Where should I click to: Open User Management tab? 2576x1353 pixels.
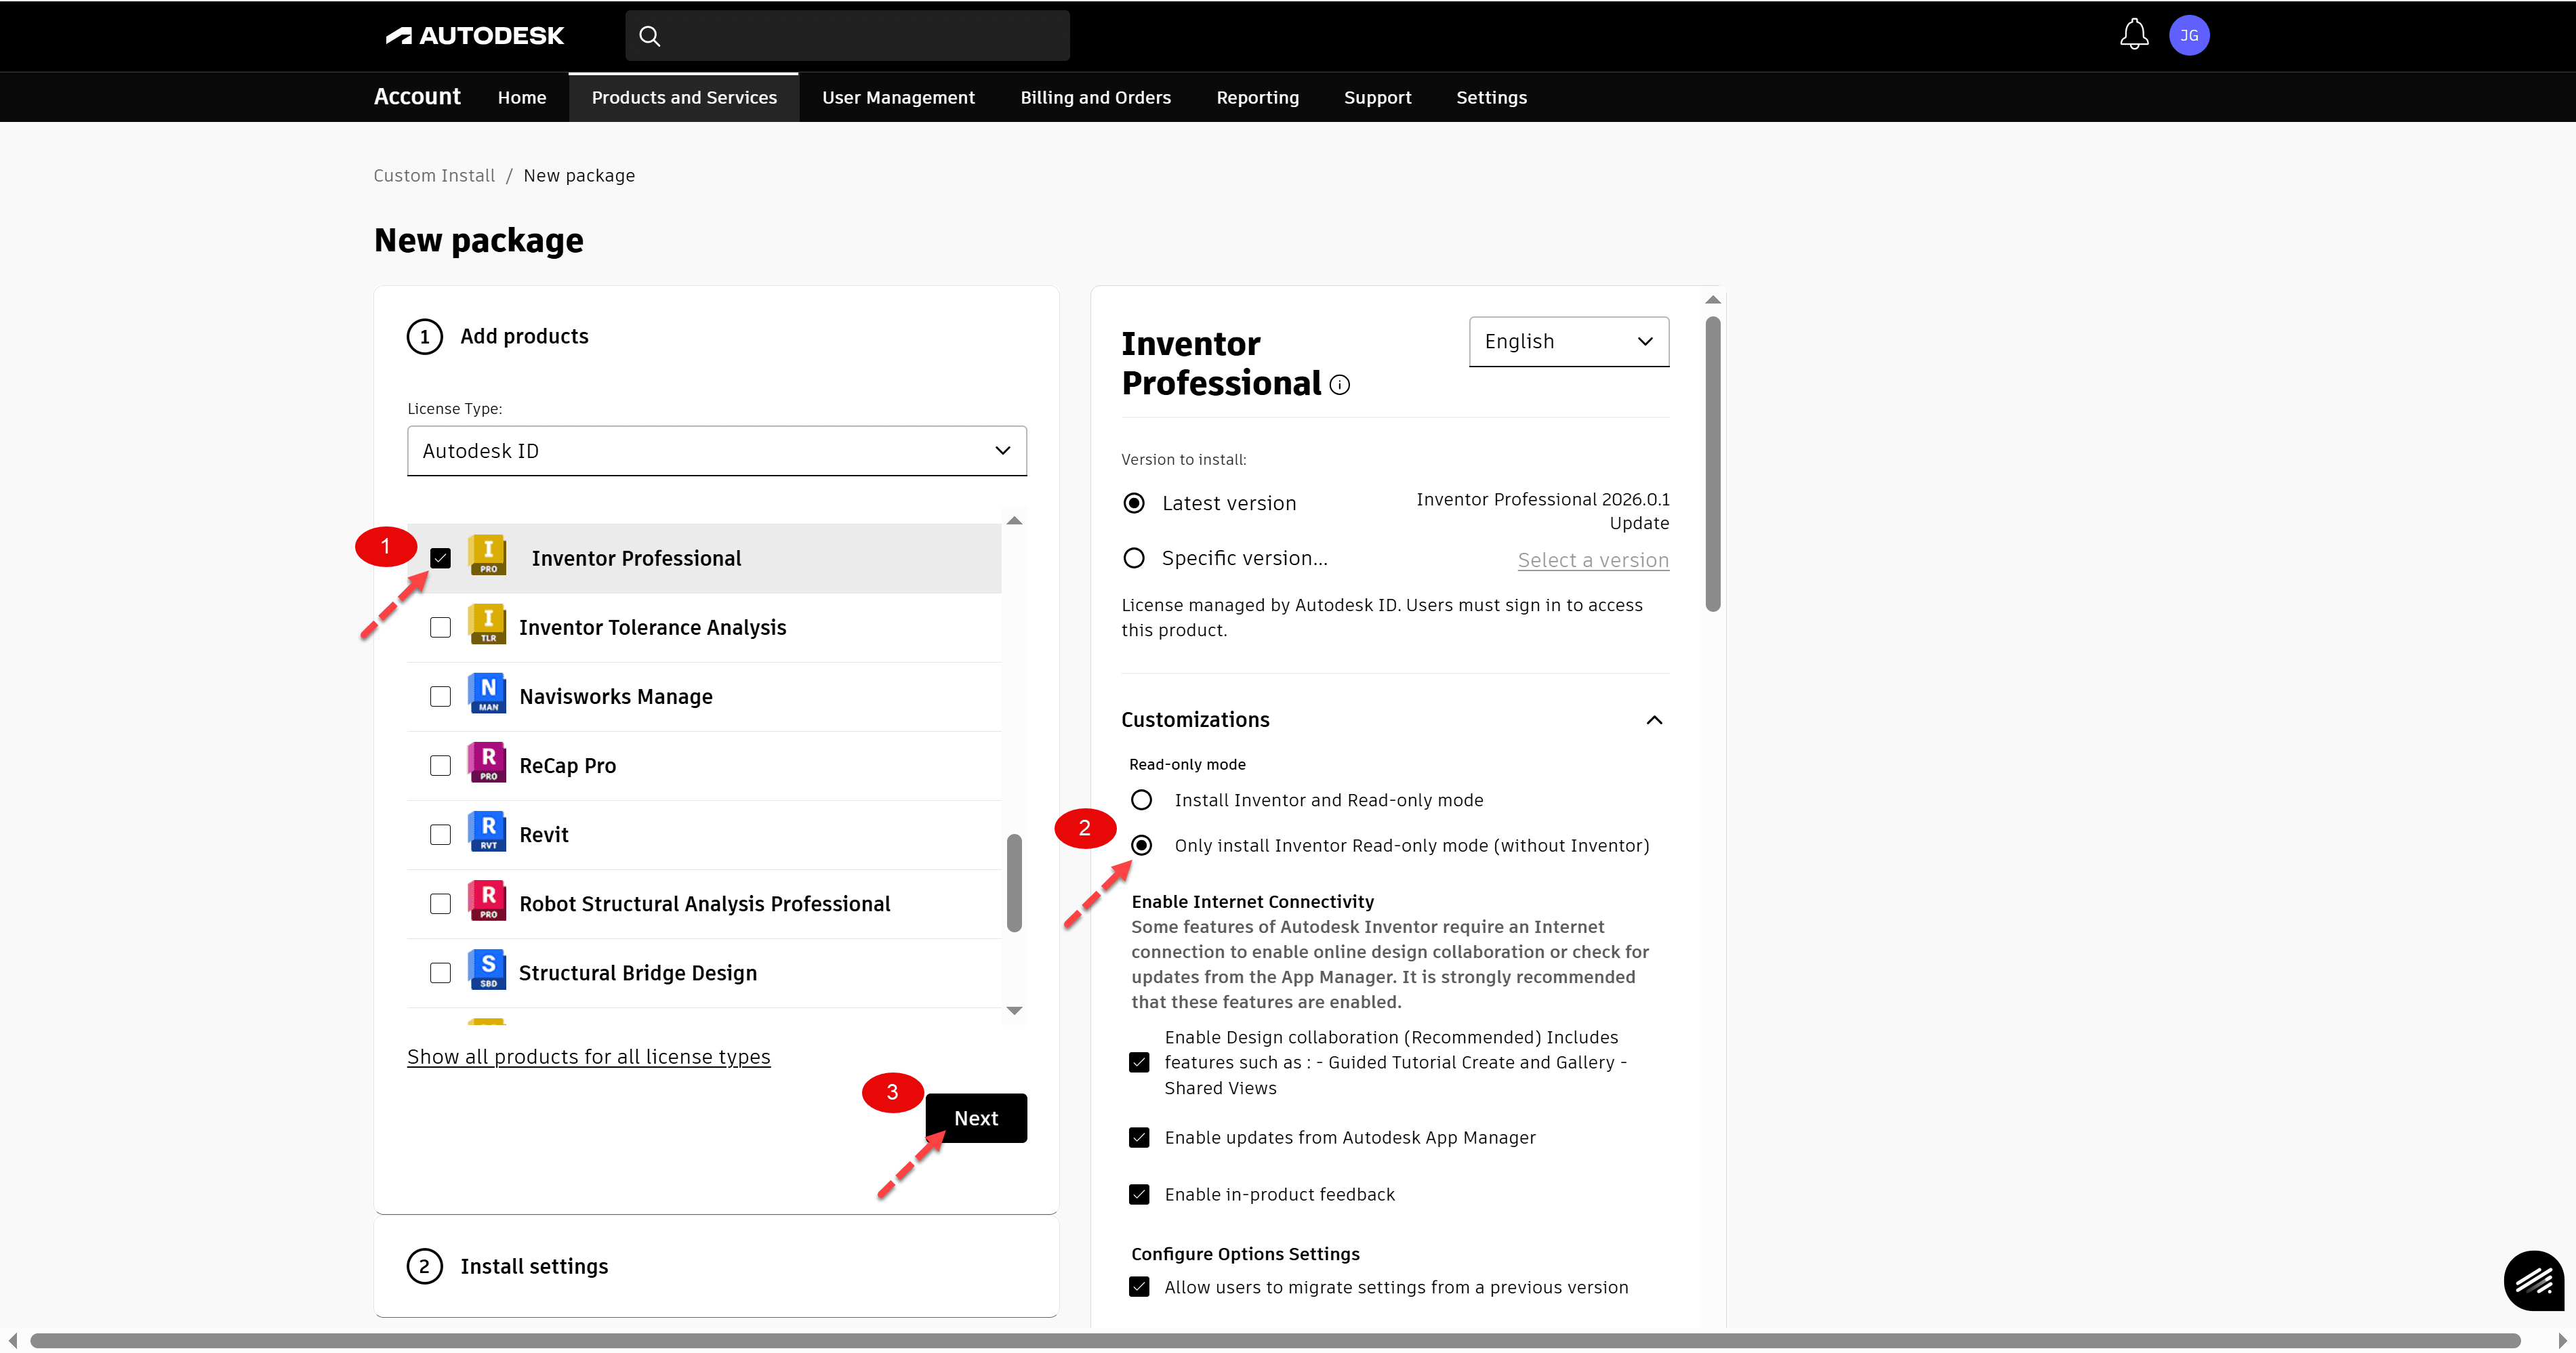pos(898,97)
